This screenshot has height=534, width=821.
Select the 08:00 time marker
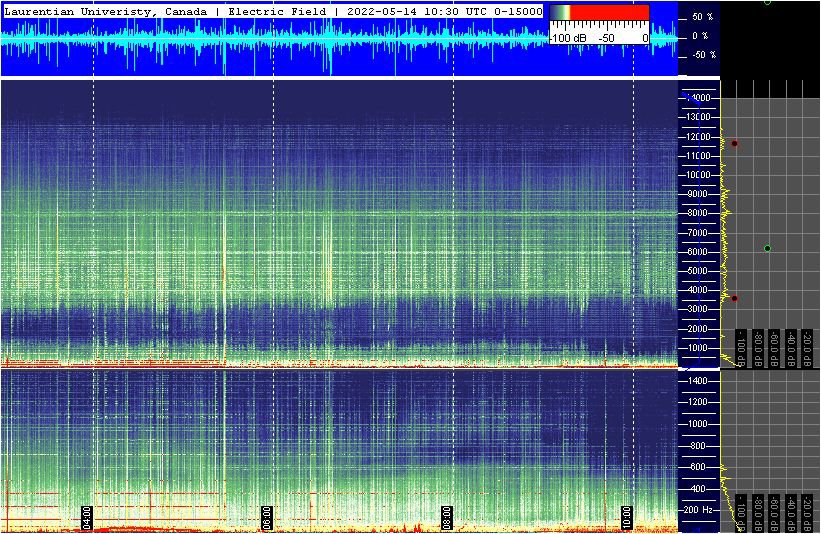click(447, 519)
